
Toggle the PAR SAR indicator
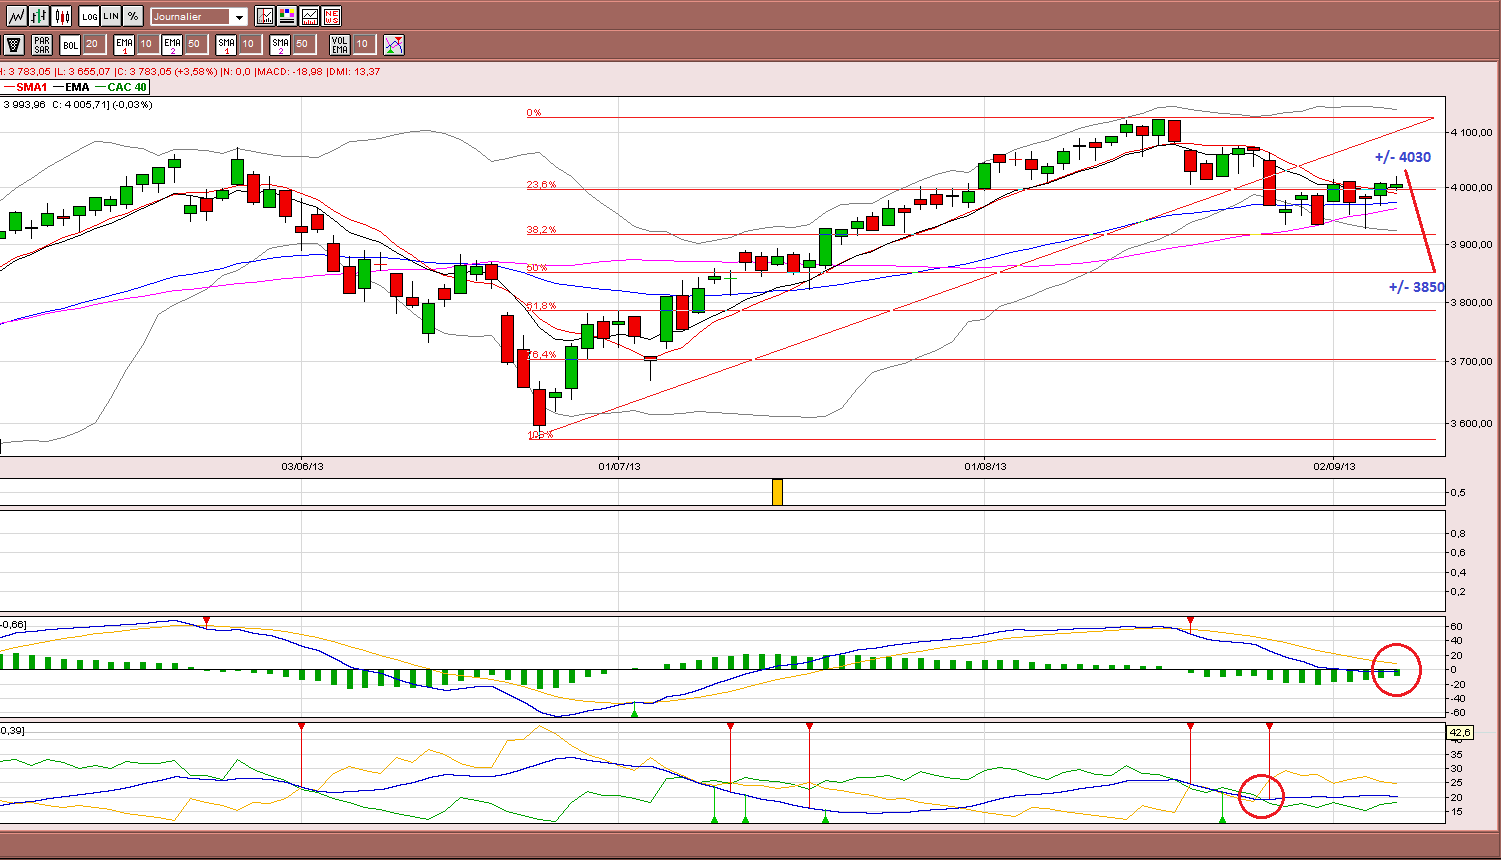[x=42, y=44]
